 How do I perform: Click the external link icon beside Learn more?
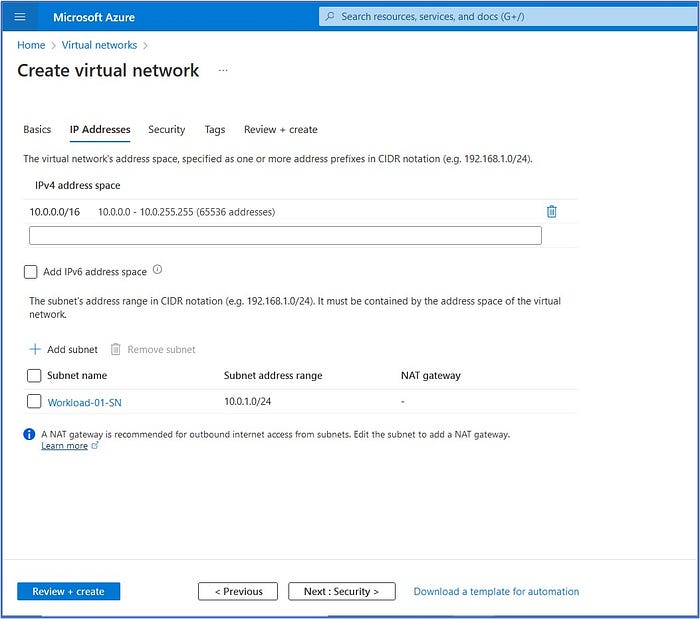(x=95, y=445)
